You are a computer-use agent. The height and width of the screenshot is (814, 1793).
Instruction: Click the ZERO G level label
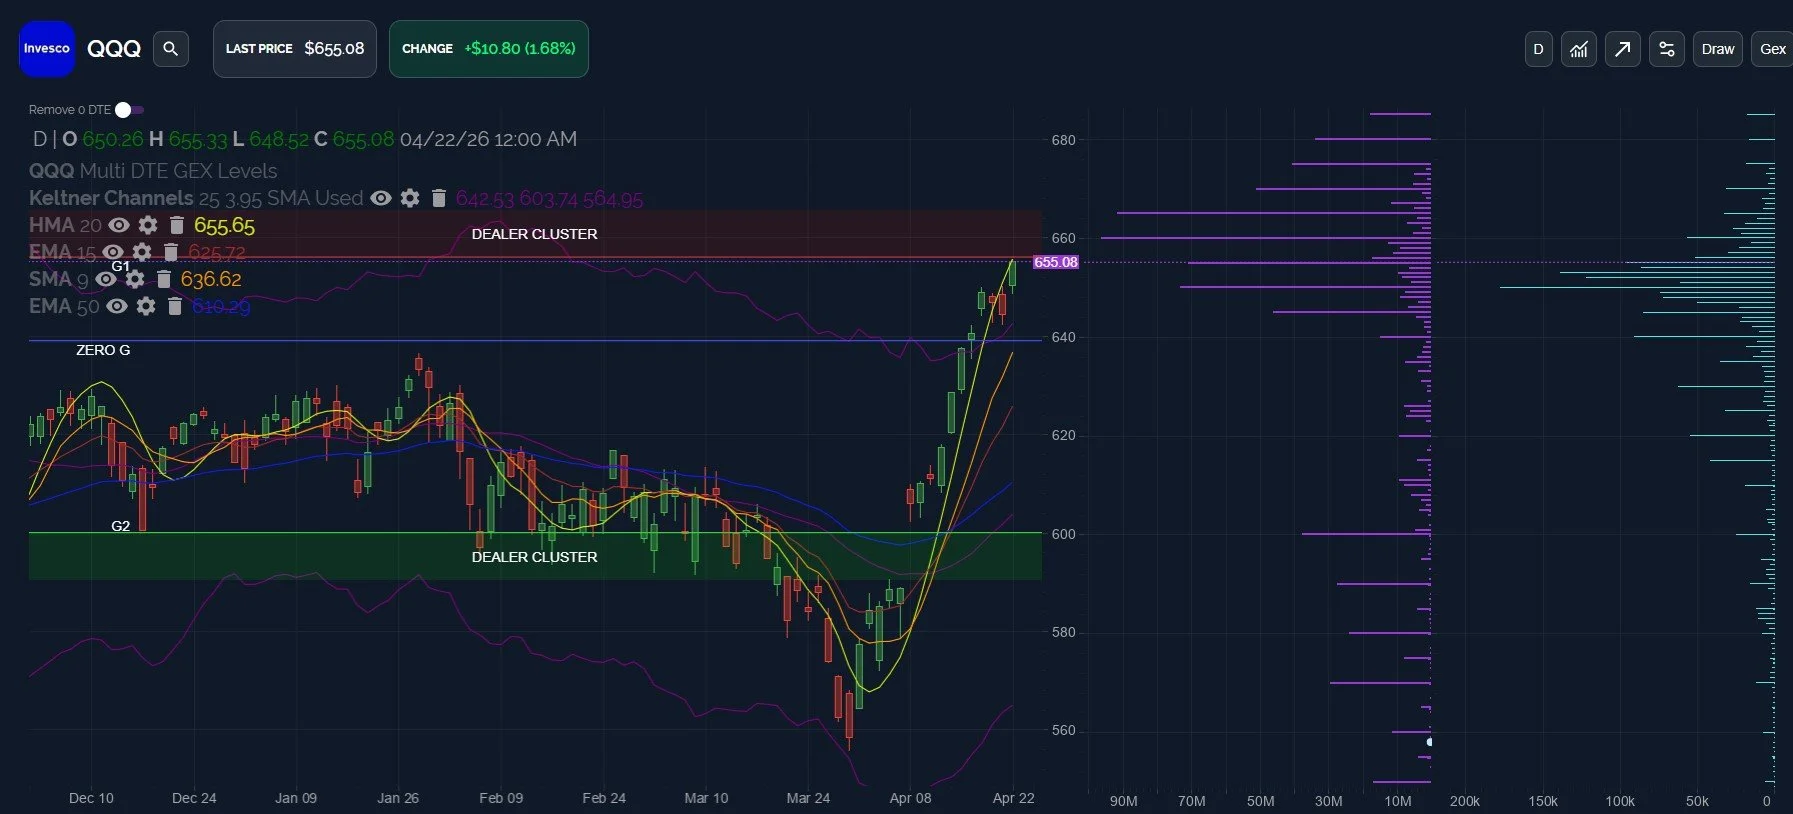(x=103, y=350)
